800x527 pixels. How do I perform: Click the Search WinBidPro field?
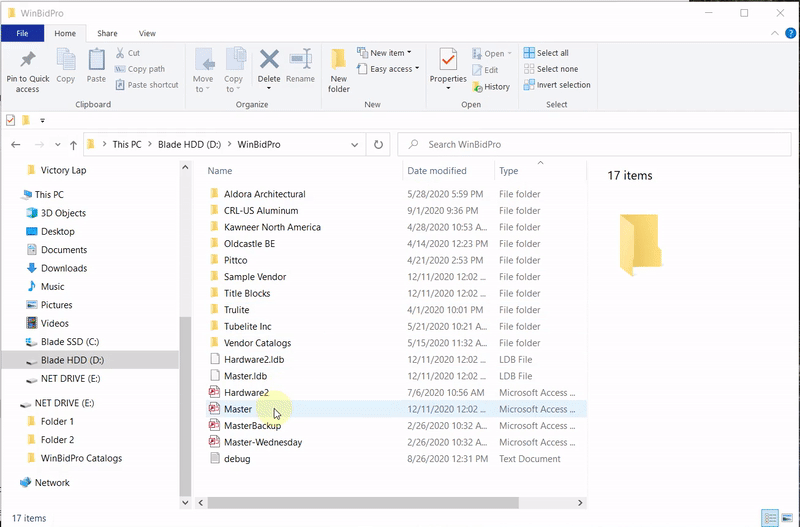[594, 144]
